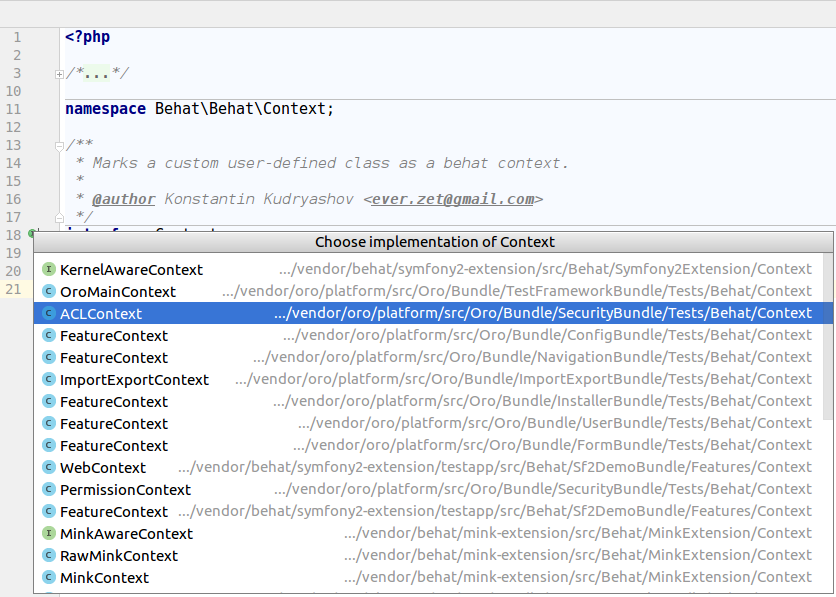Collapse the docblock starting at line 13
Viewport: 836px width, 597px height.
[x=60, y=146]
